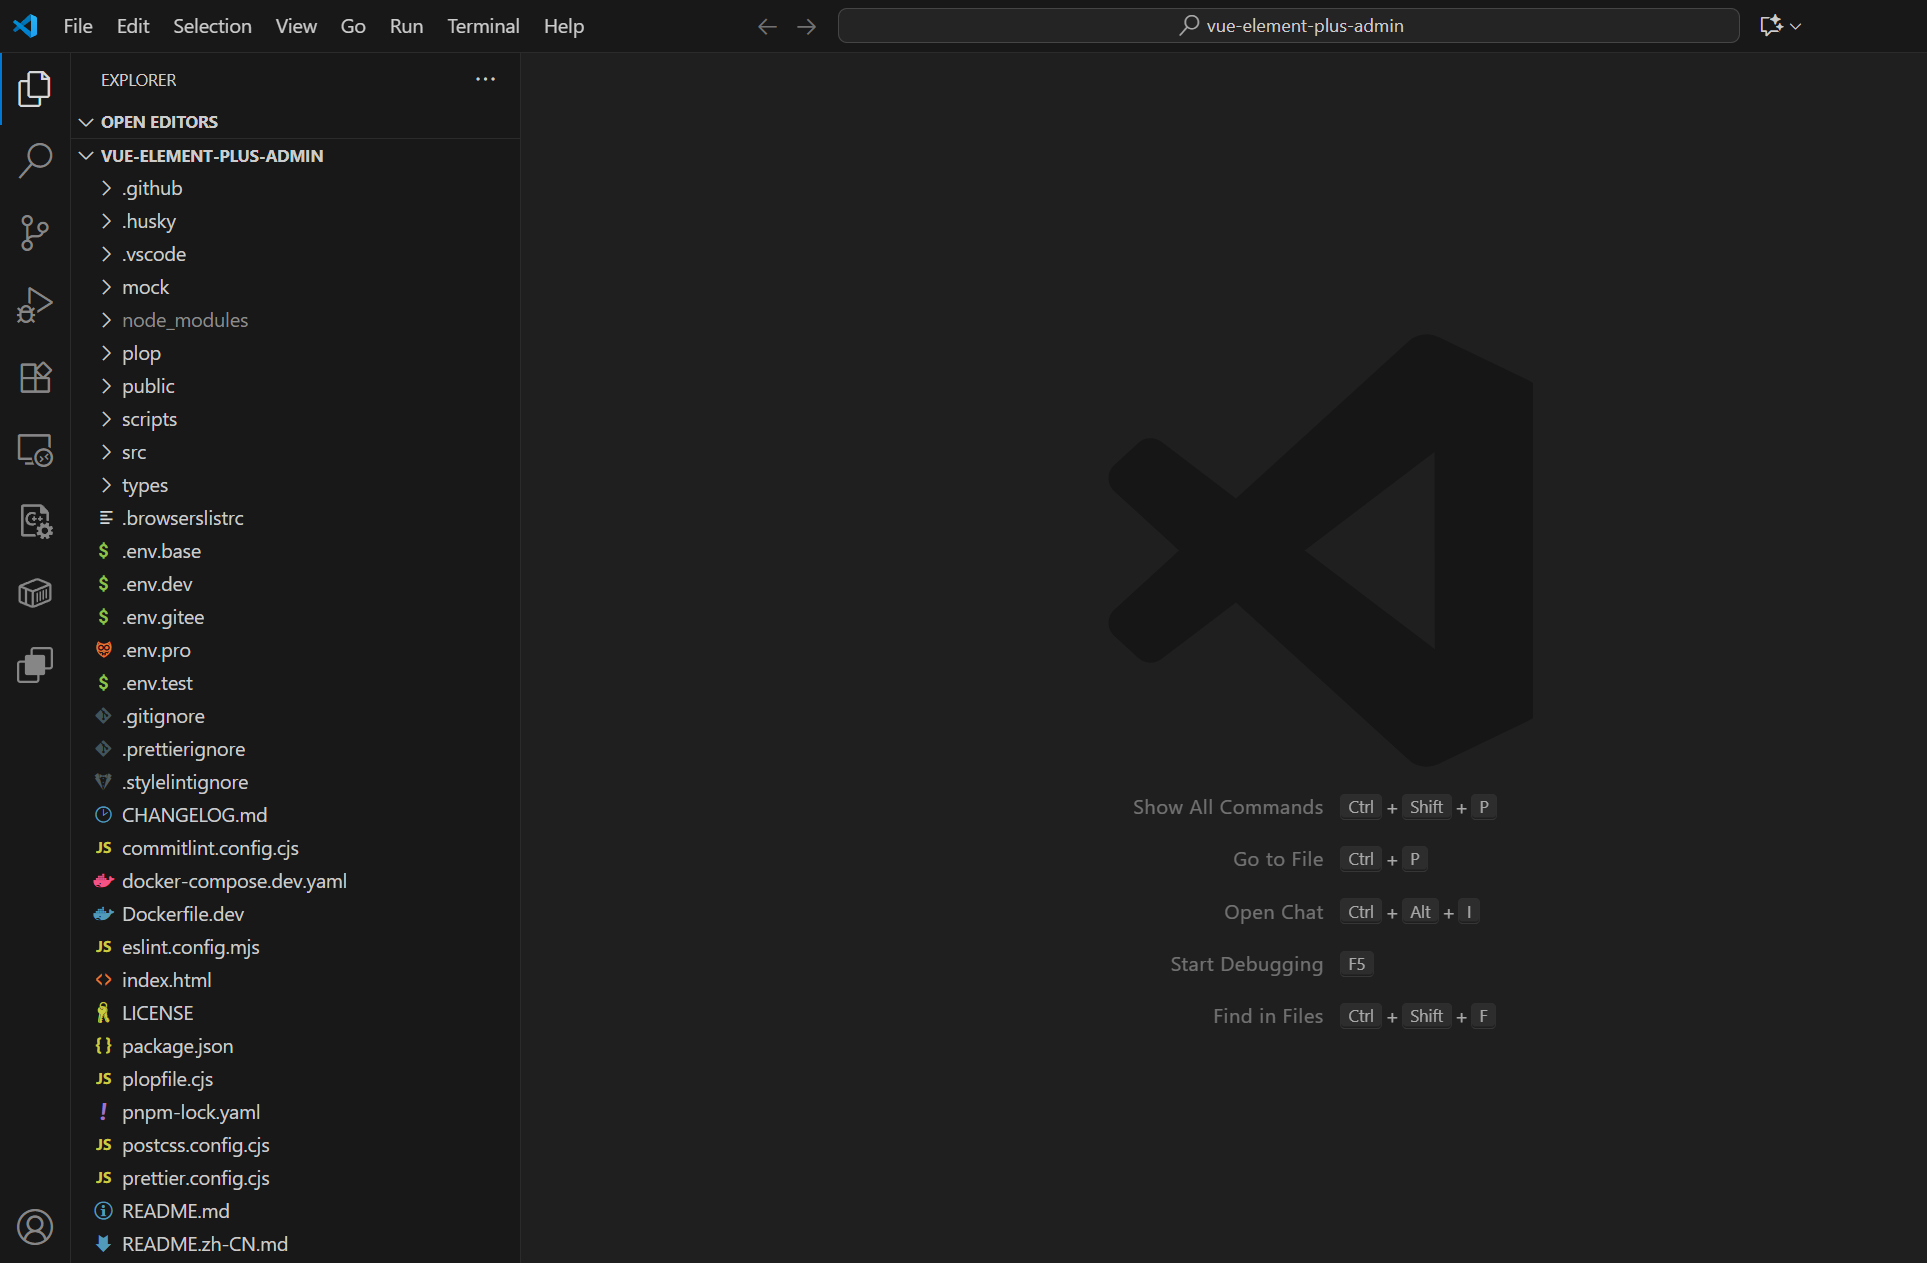This screenshot has width=1927, height=1263.
Task: Open the plopfile.cjs file
Action: tap(295, 1079)
